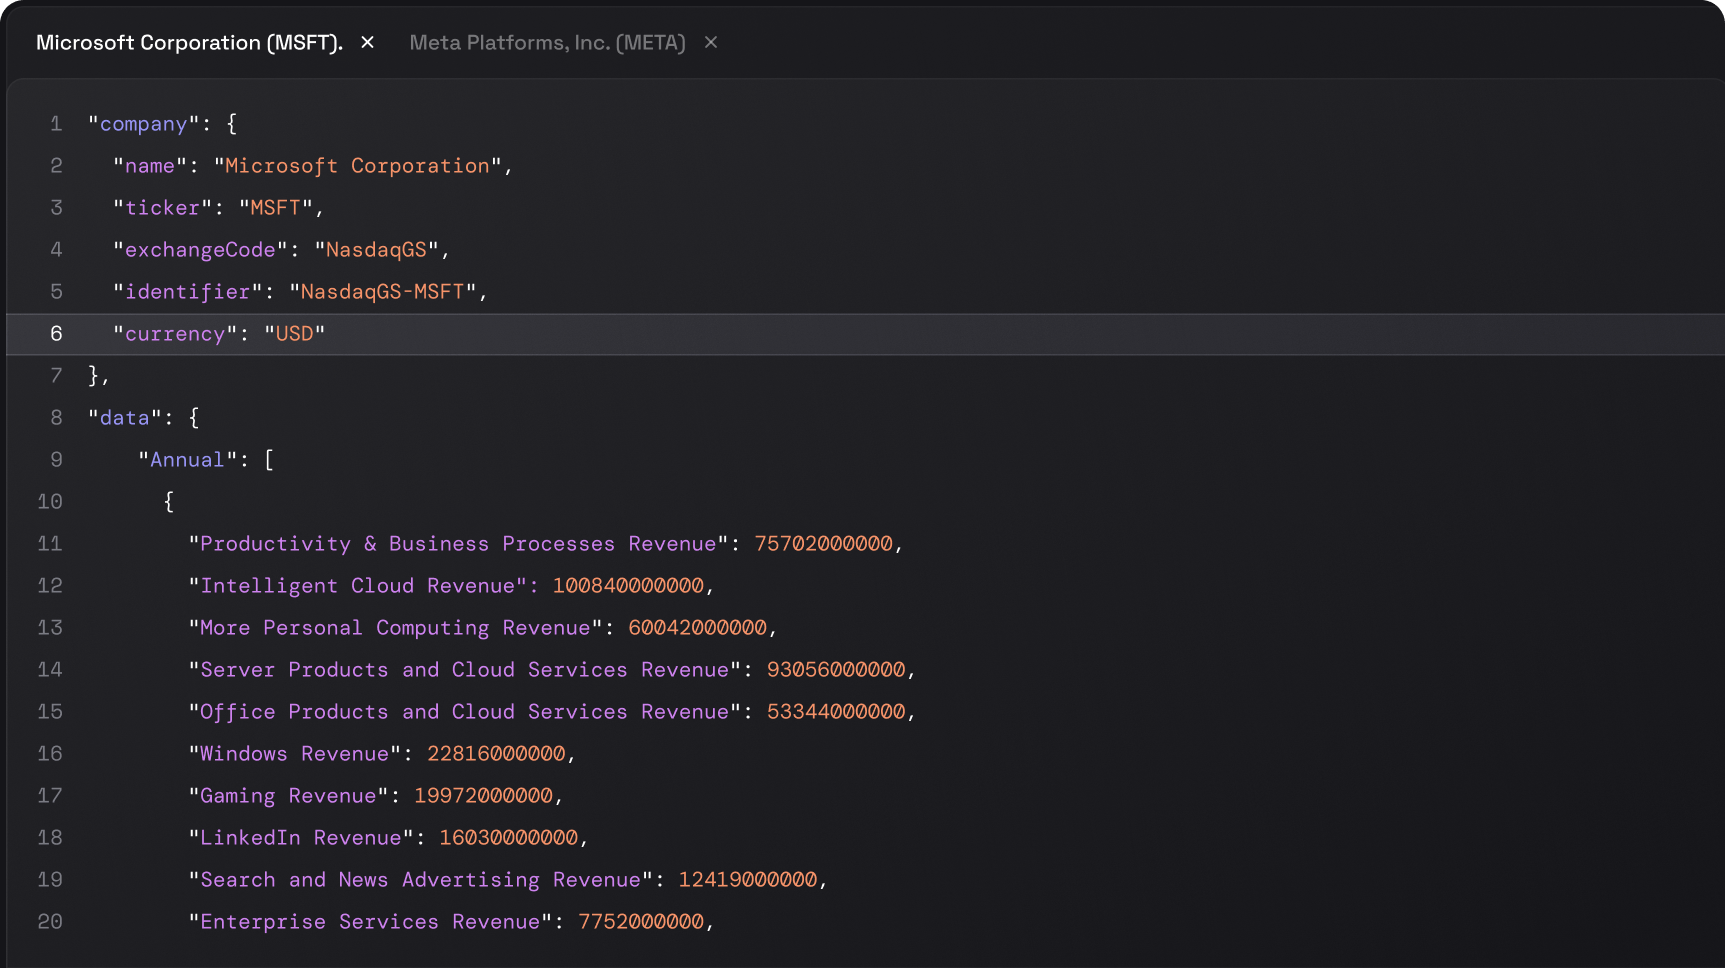
Task: Click the Gaming Revenue key
Action: pos(288,796)
